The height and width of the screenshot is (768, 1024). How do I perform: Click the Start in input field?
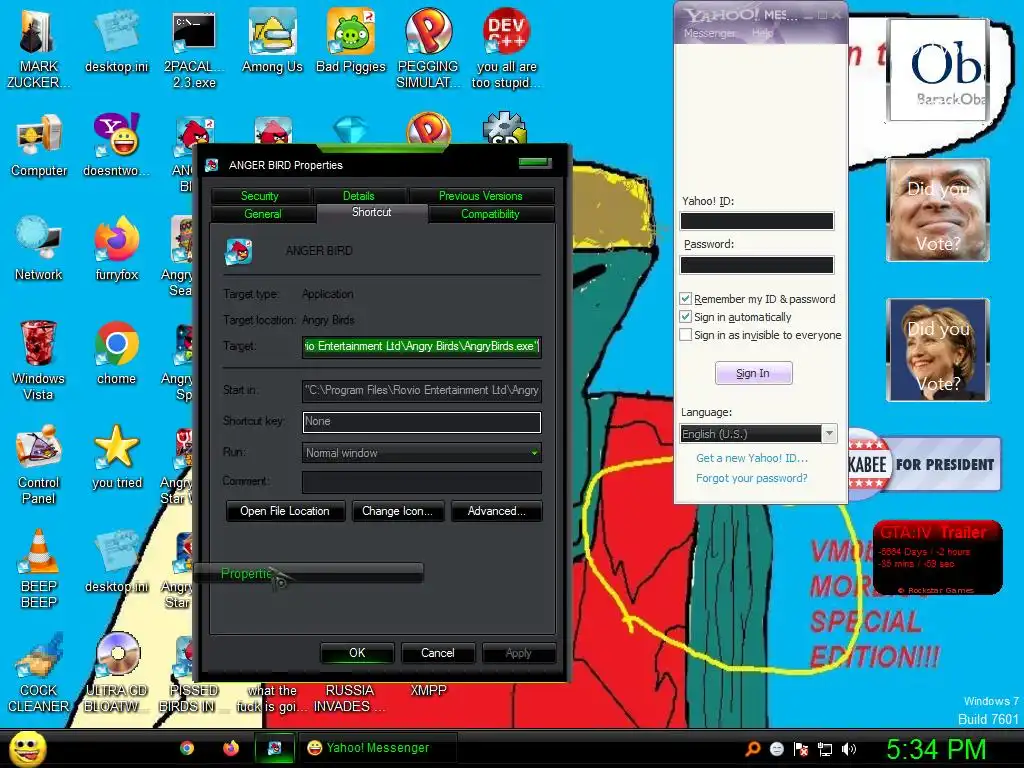tap(421, 390)
